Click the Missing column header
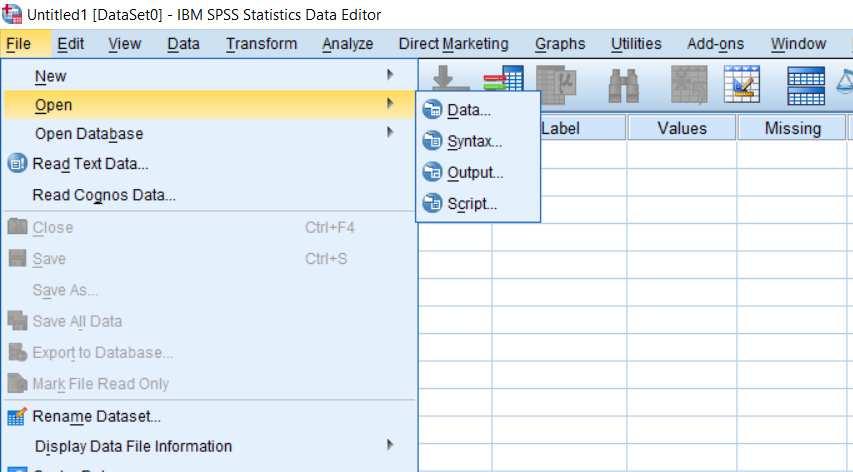Image resolution: width=853 pixels, height=472 pixels. click(x=793, y=128)
